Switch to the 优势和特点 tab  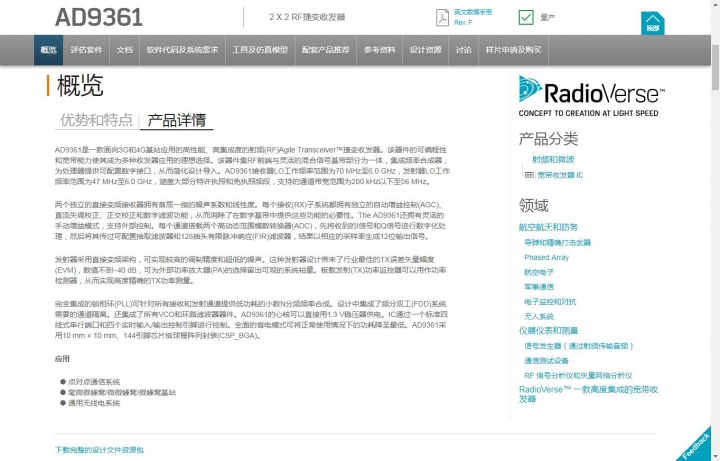pyautogui.click(x=96, y=120)
